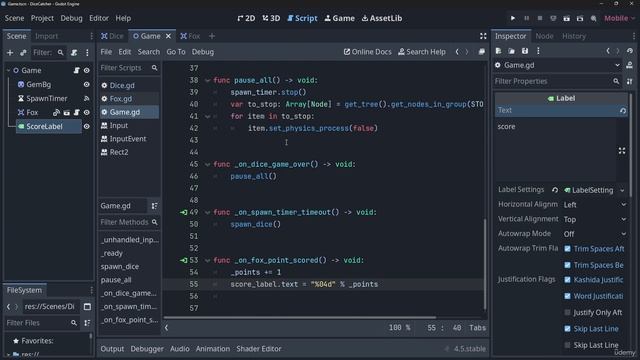Image resolution: width=640 pixels, height=360 pixels.
Task: Open AssetLib workspace
Action: (382, 18)
